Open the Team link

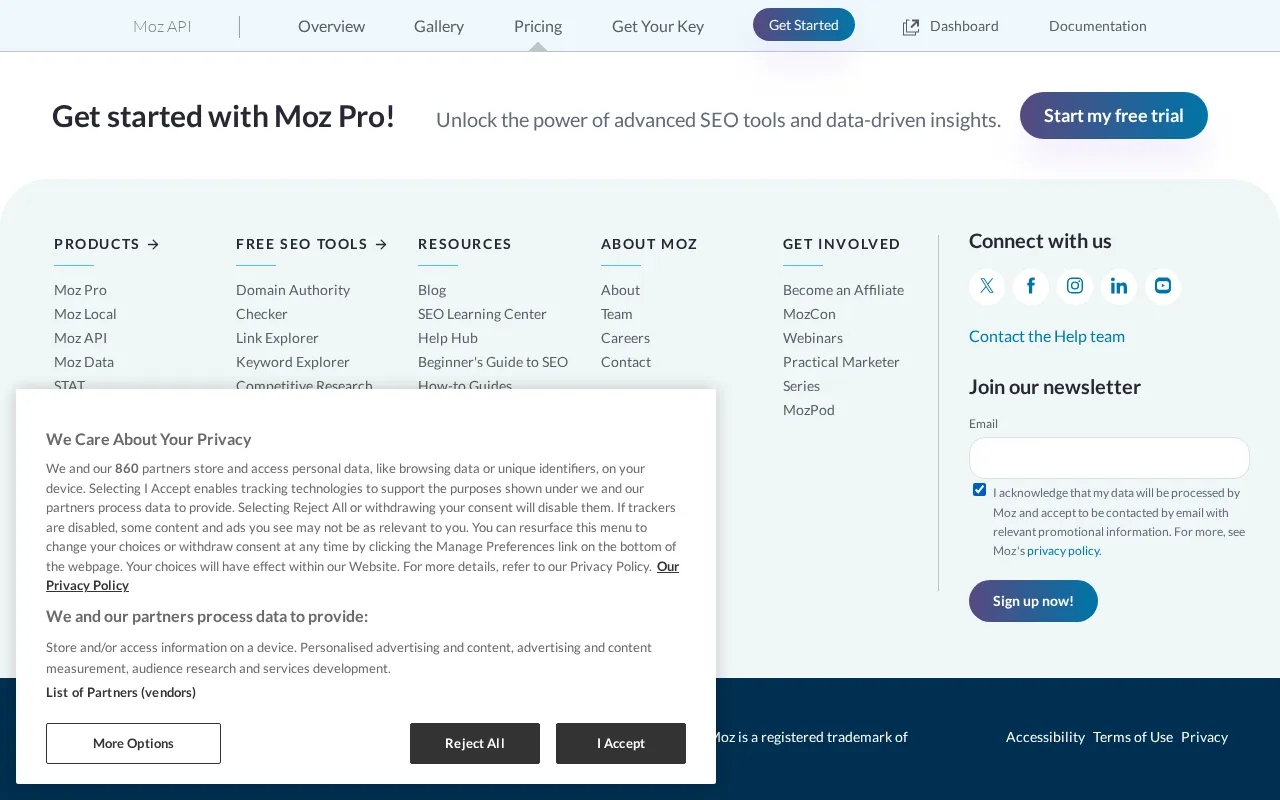point(617,314)
